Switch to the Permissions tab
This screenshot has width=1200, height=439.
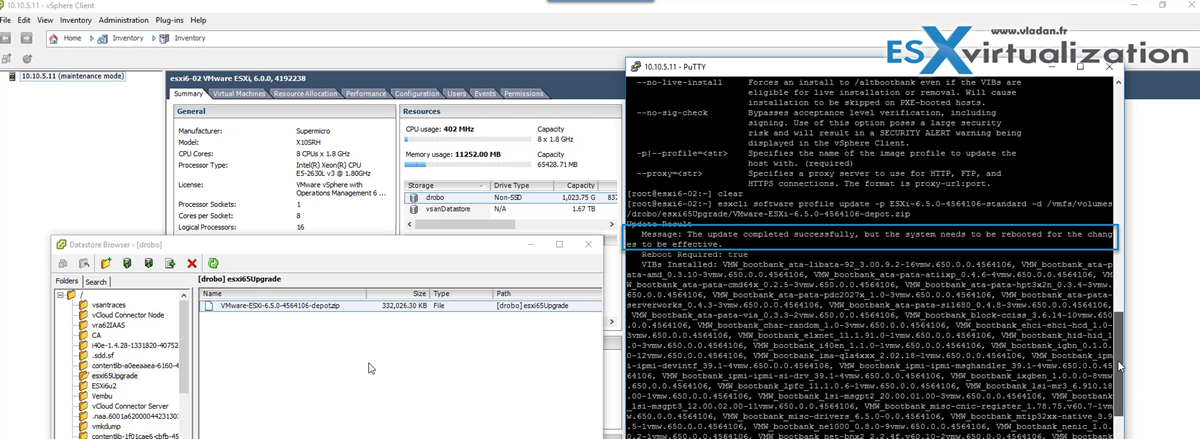click(x=523, y=93)
